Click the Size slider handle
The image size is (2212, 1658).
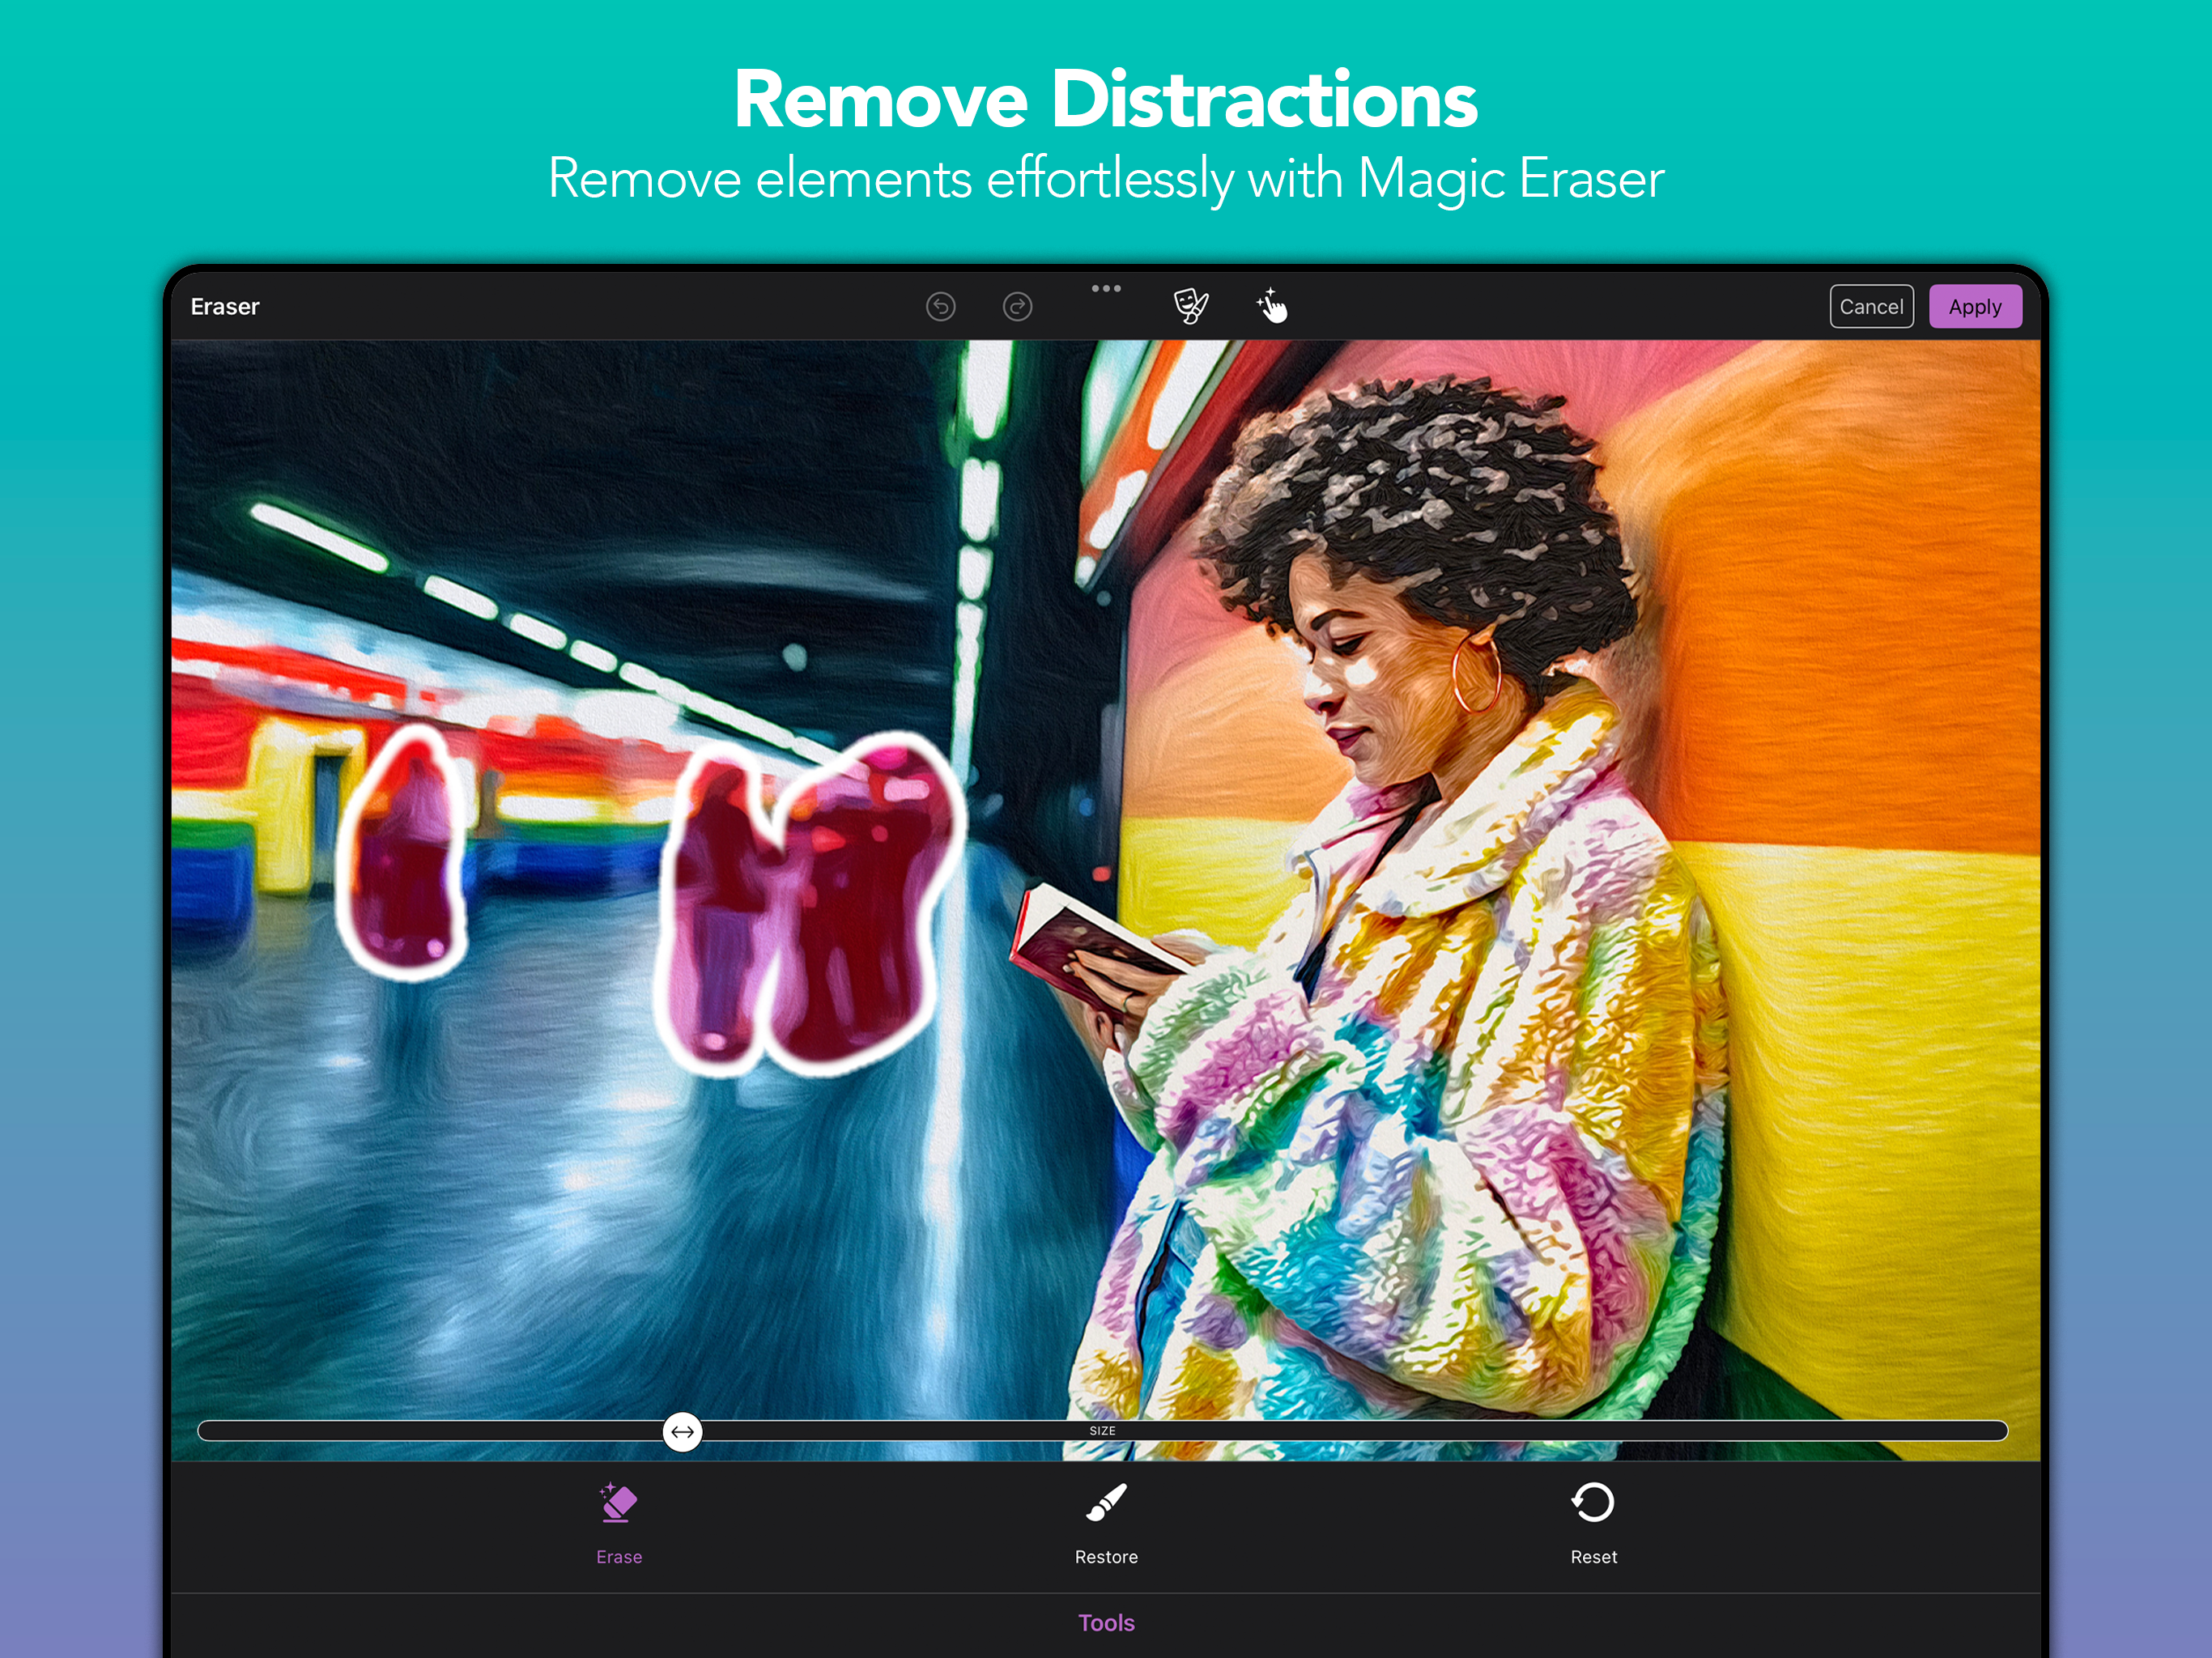pos(683,1432)
